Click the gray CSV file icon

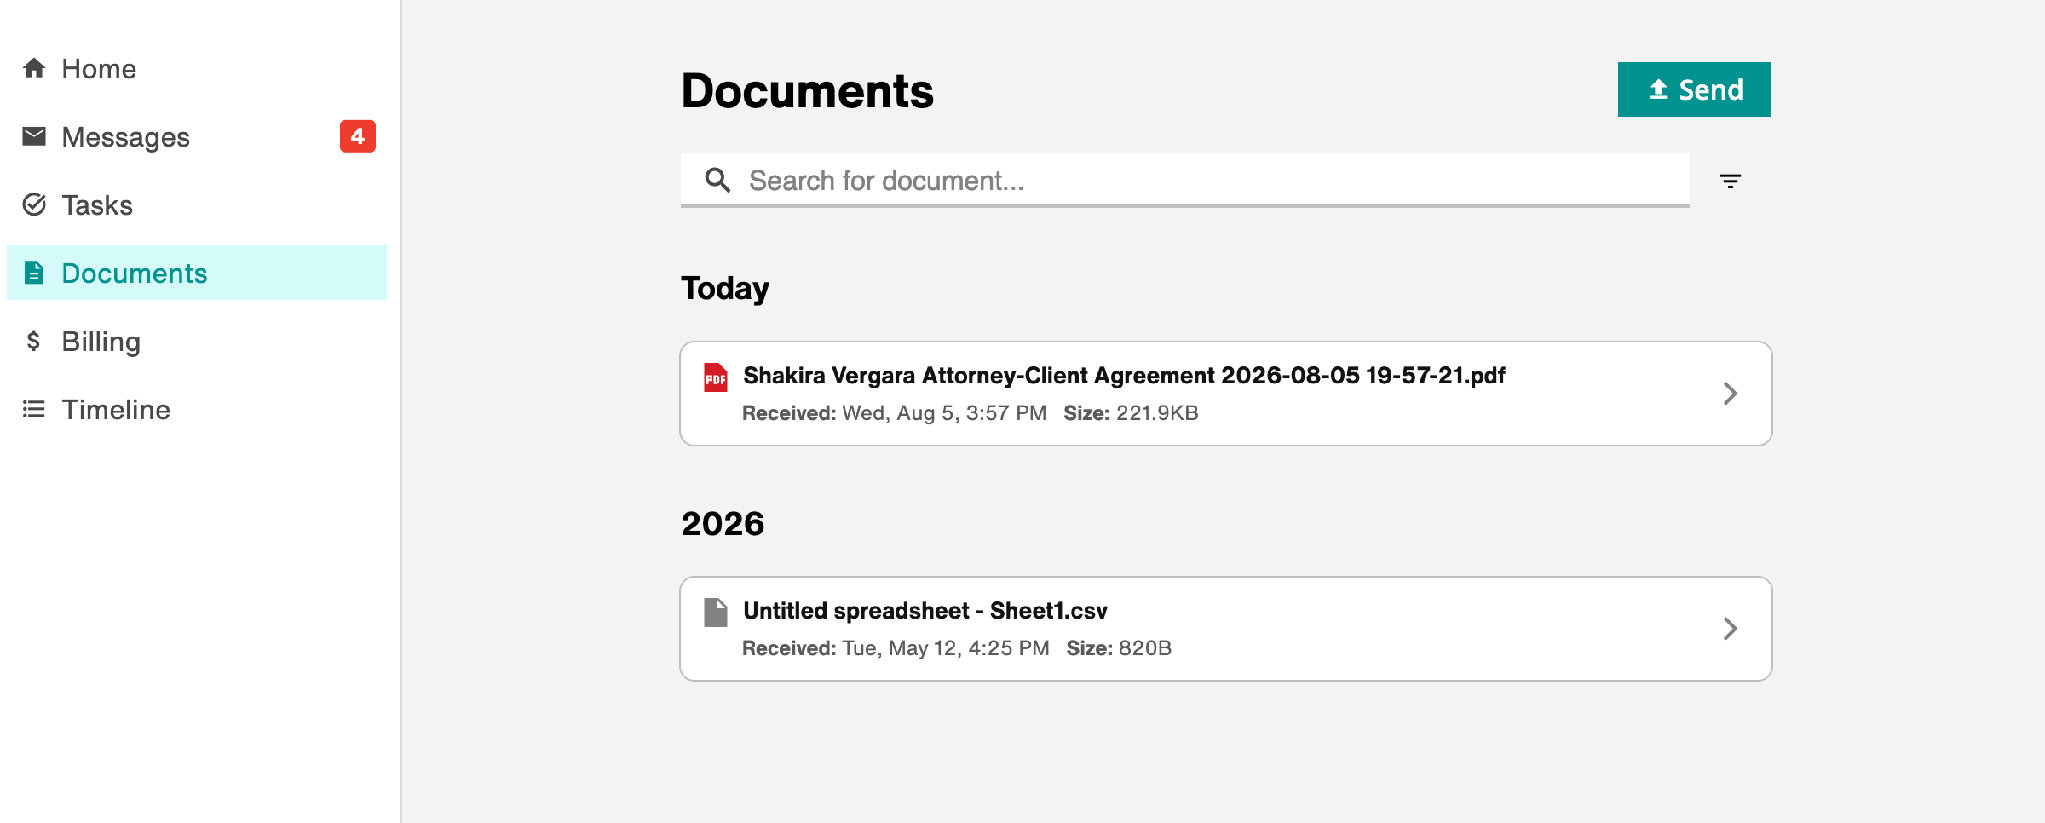(716, 612)
